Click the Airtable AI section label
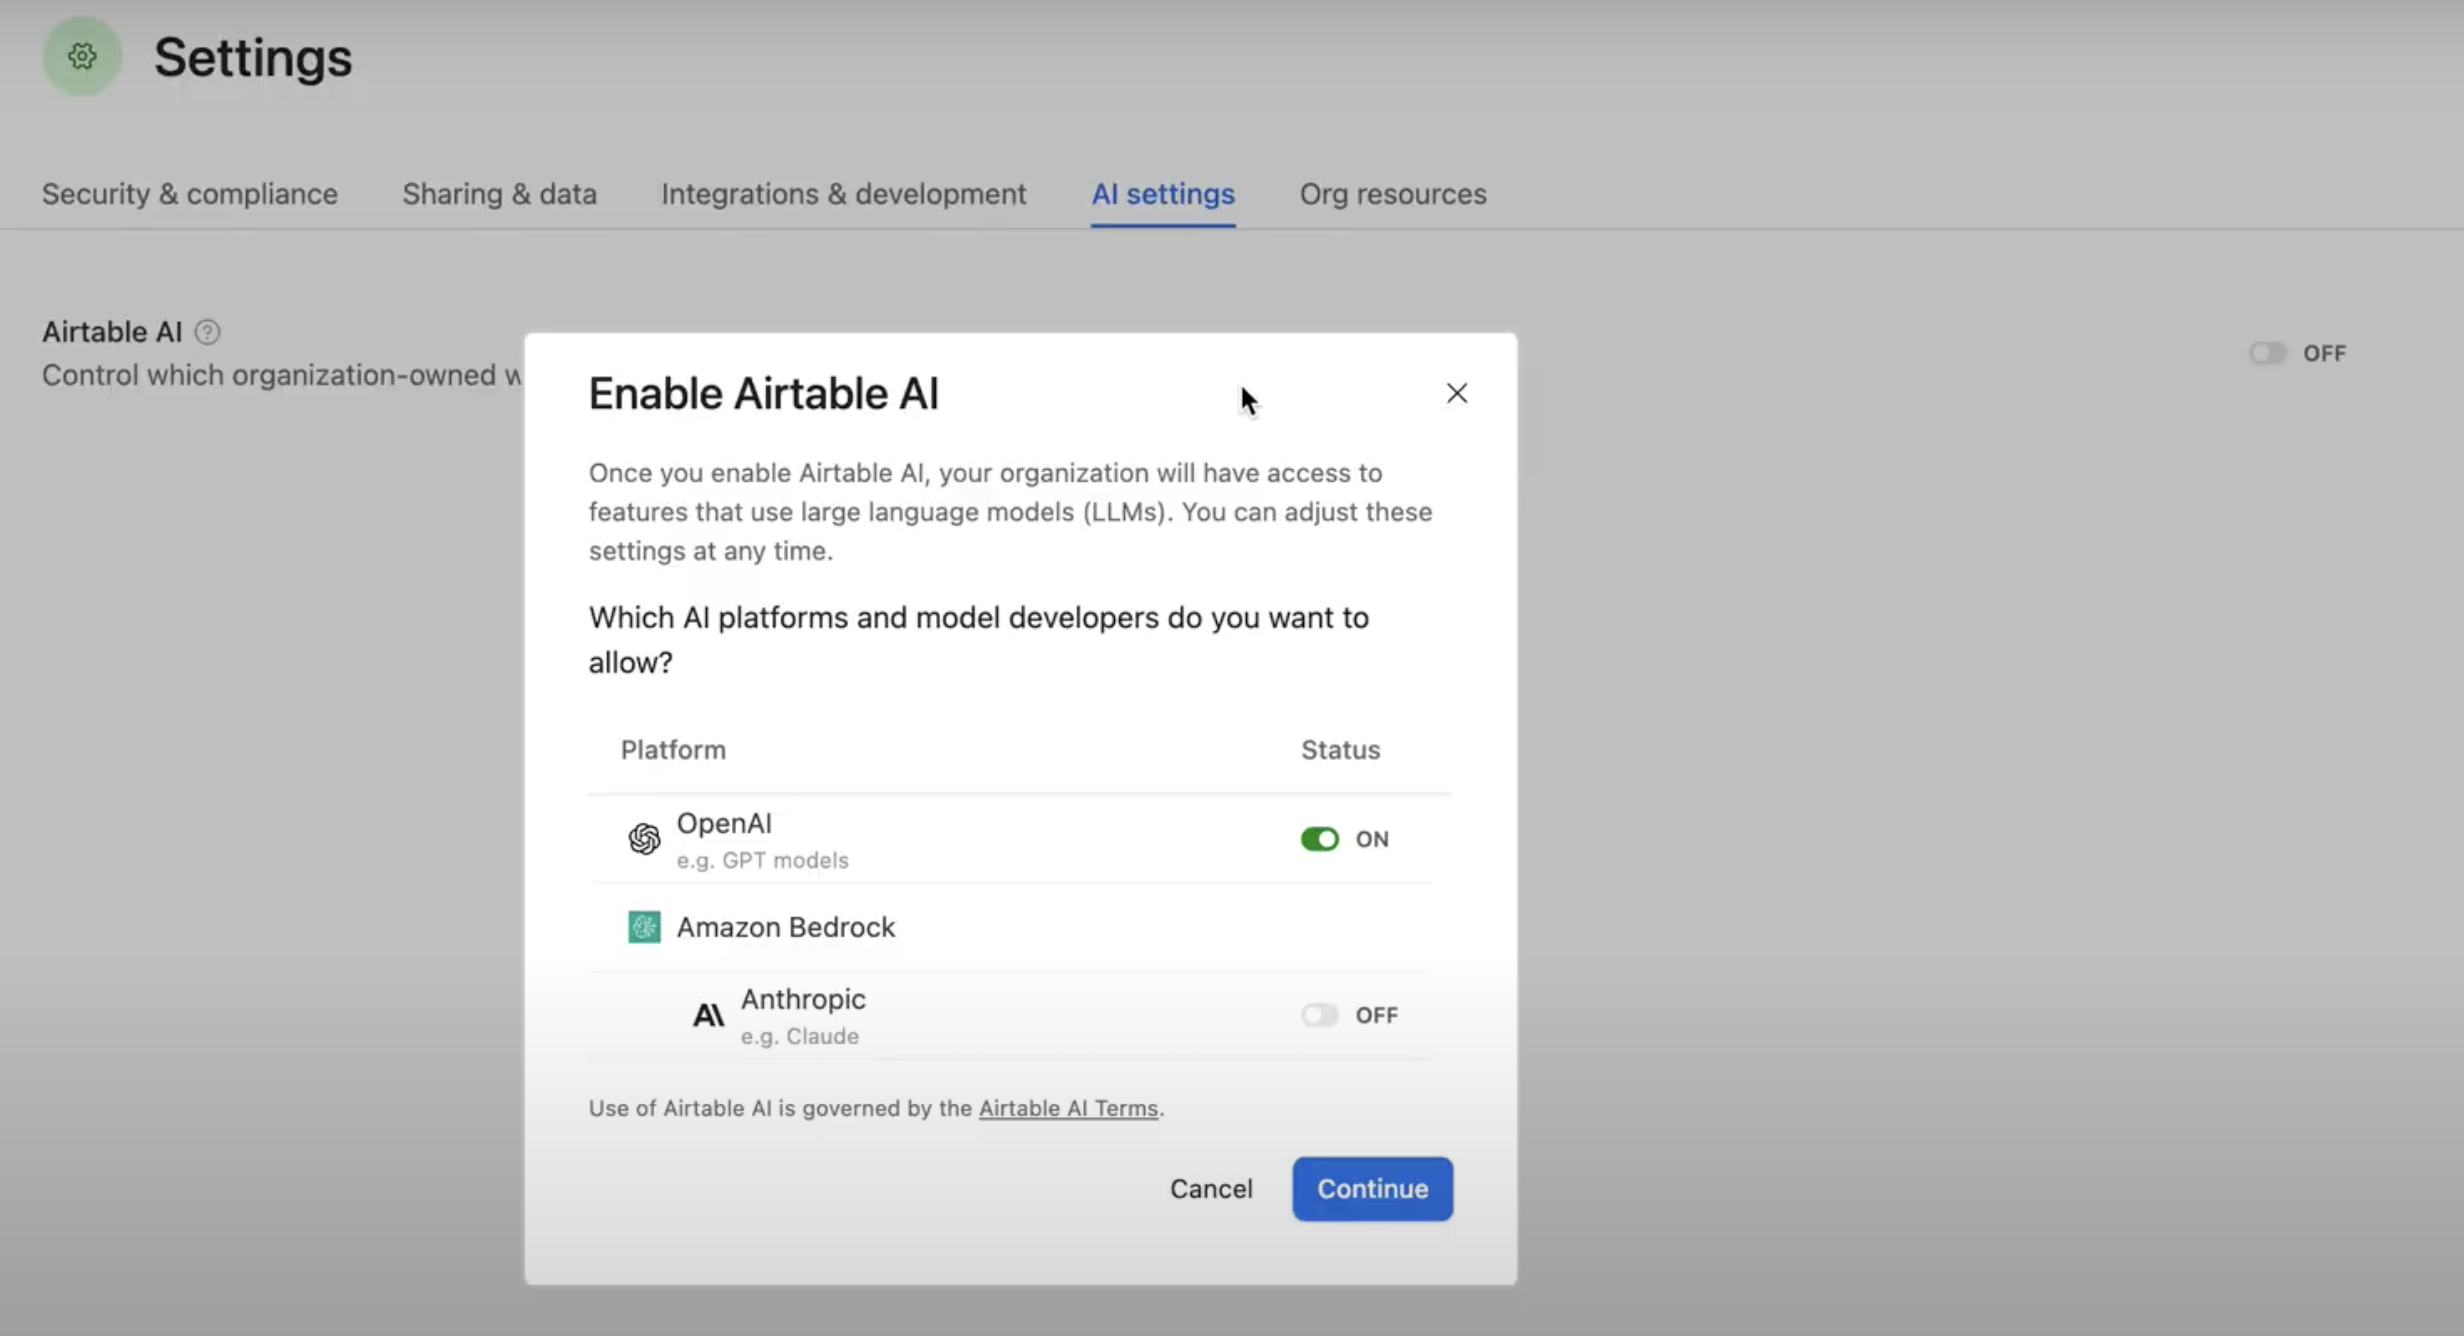The image size is (2464, 1336). [112, 332]
